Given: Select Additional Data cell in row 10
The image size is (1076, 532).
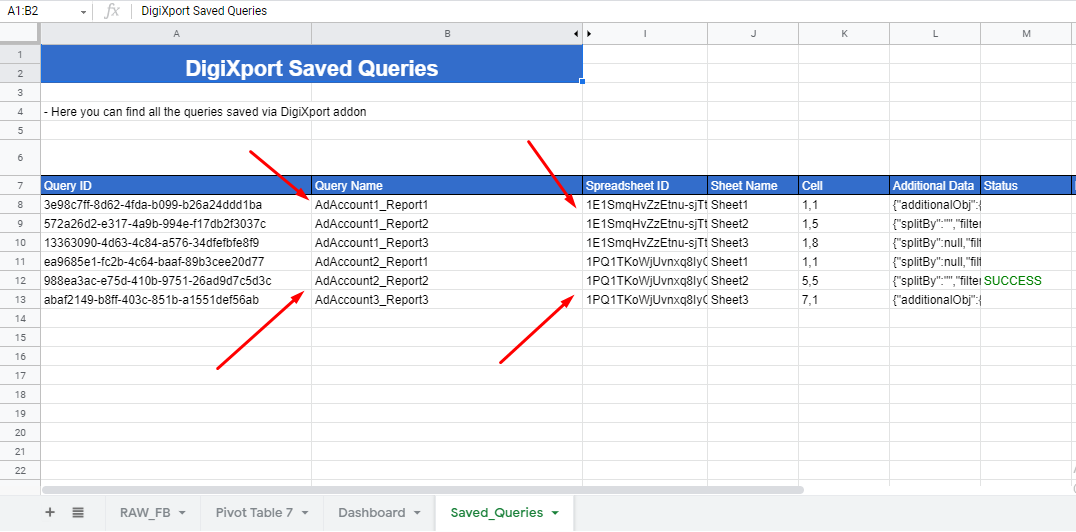Looking at the screenshot, I should point(935,242).
